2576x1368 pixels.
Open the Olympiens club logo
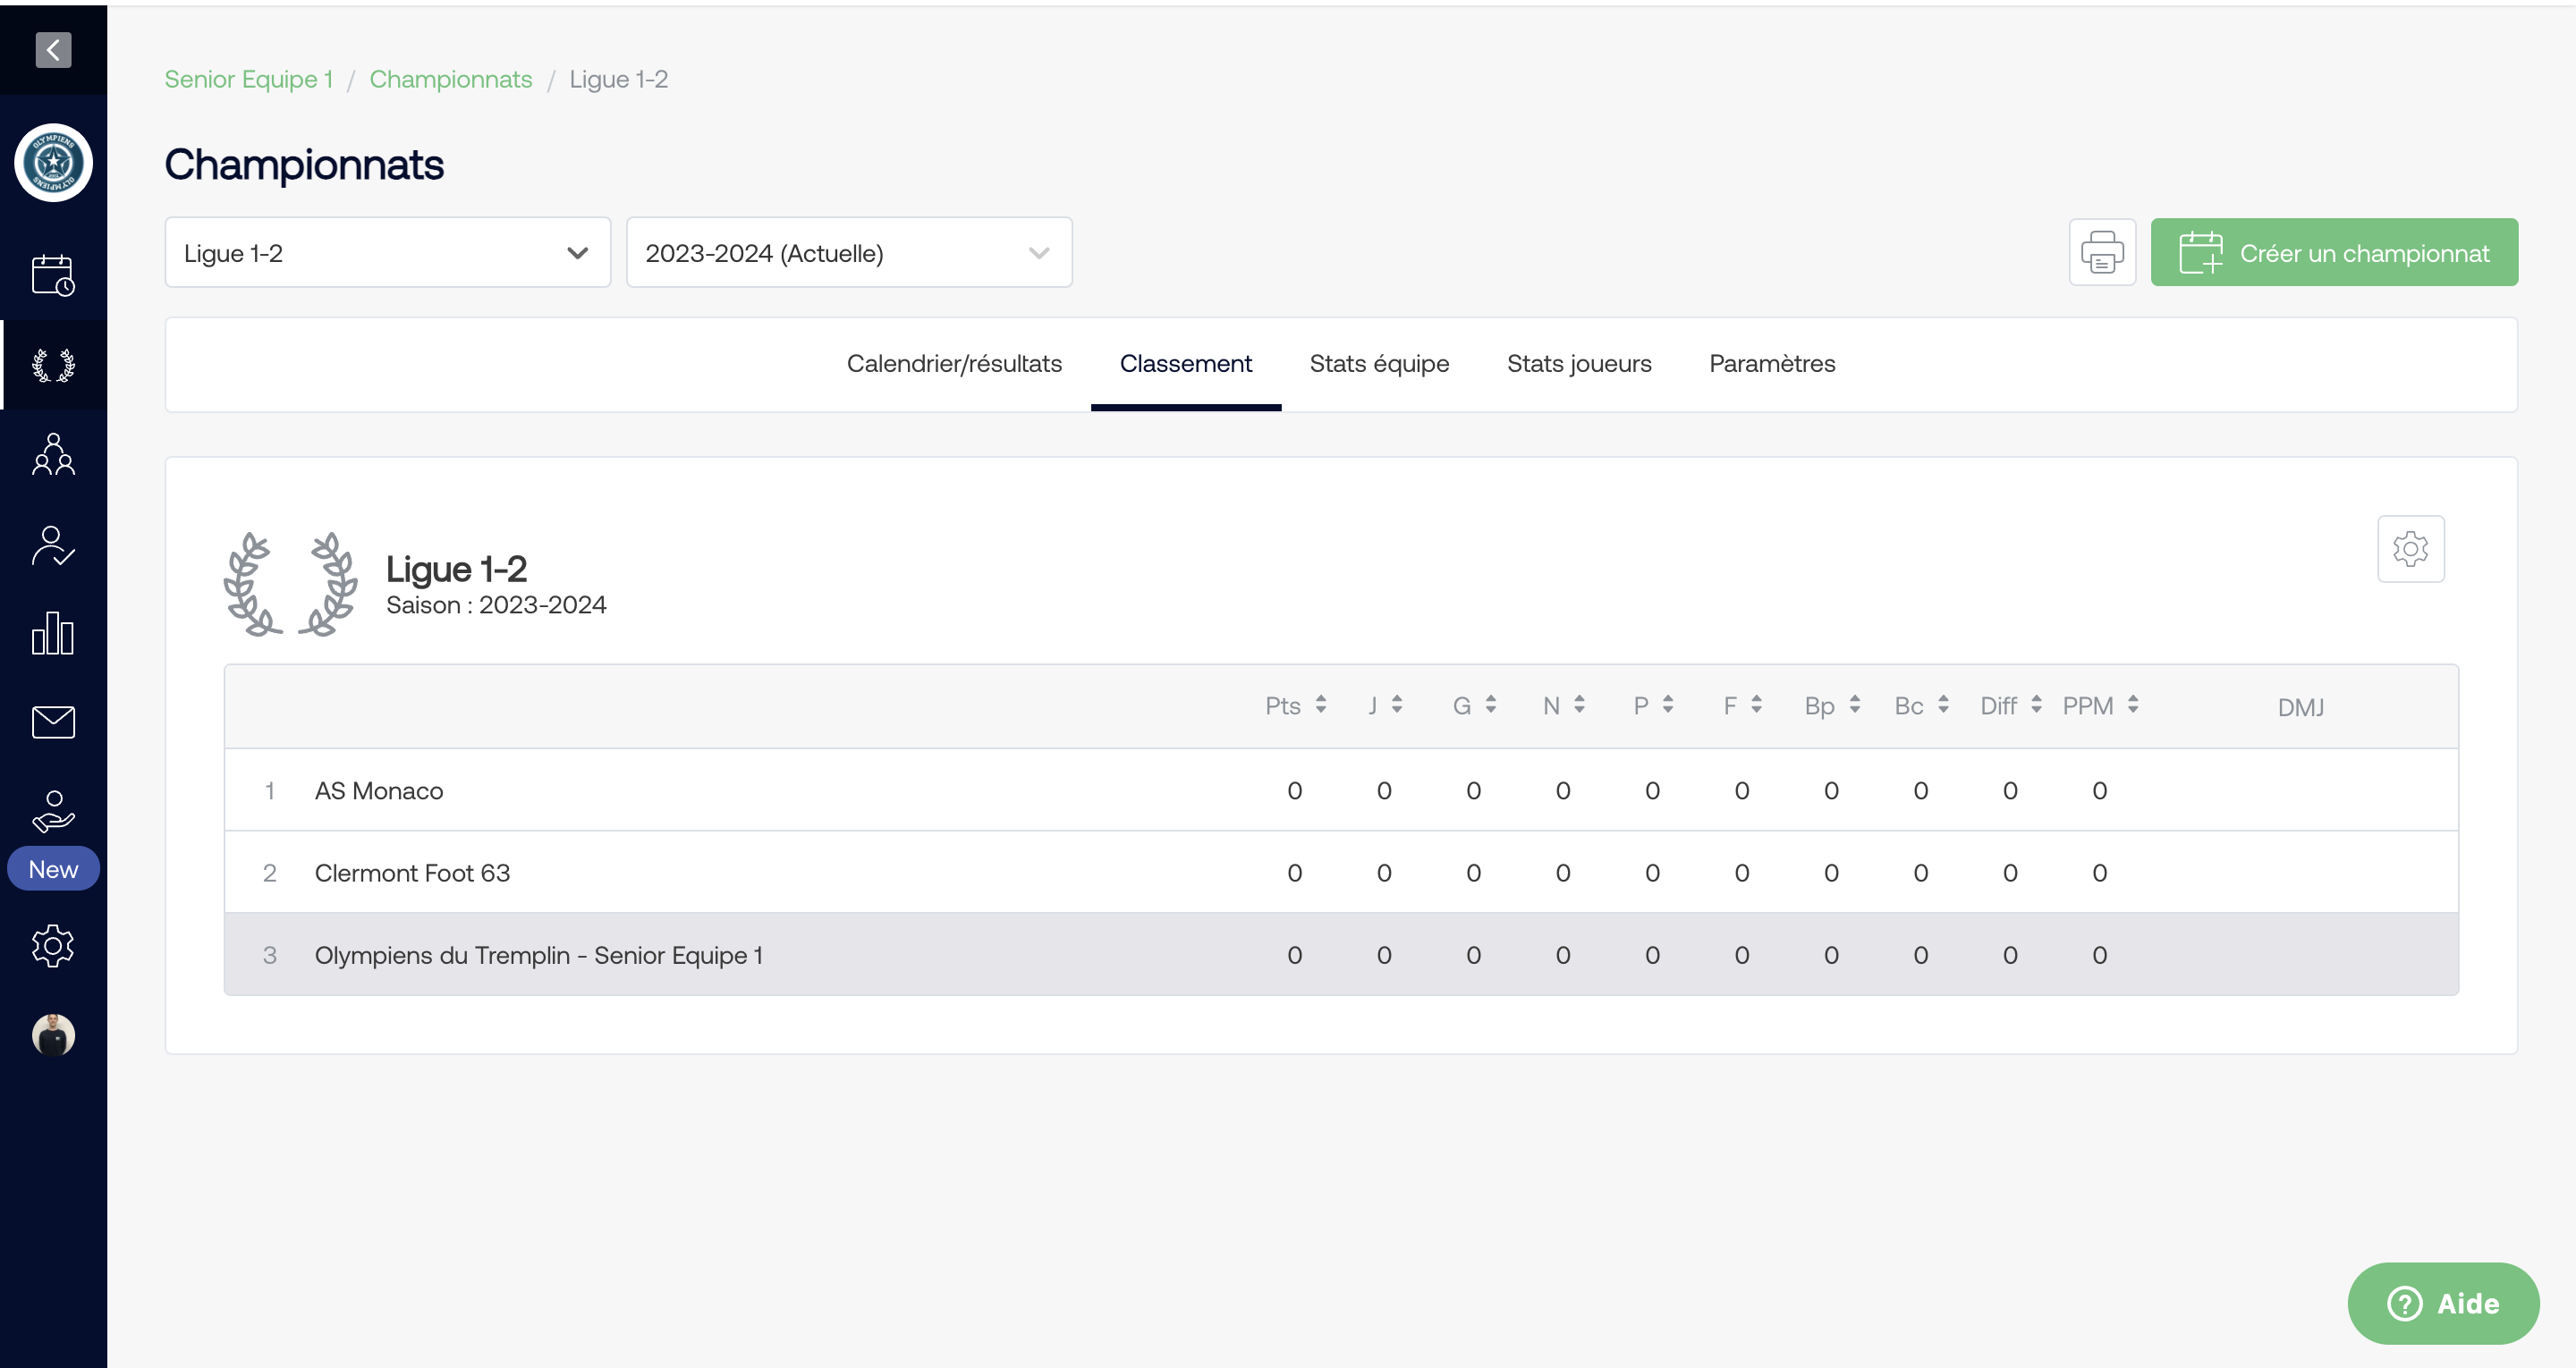(53, 162)
